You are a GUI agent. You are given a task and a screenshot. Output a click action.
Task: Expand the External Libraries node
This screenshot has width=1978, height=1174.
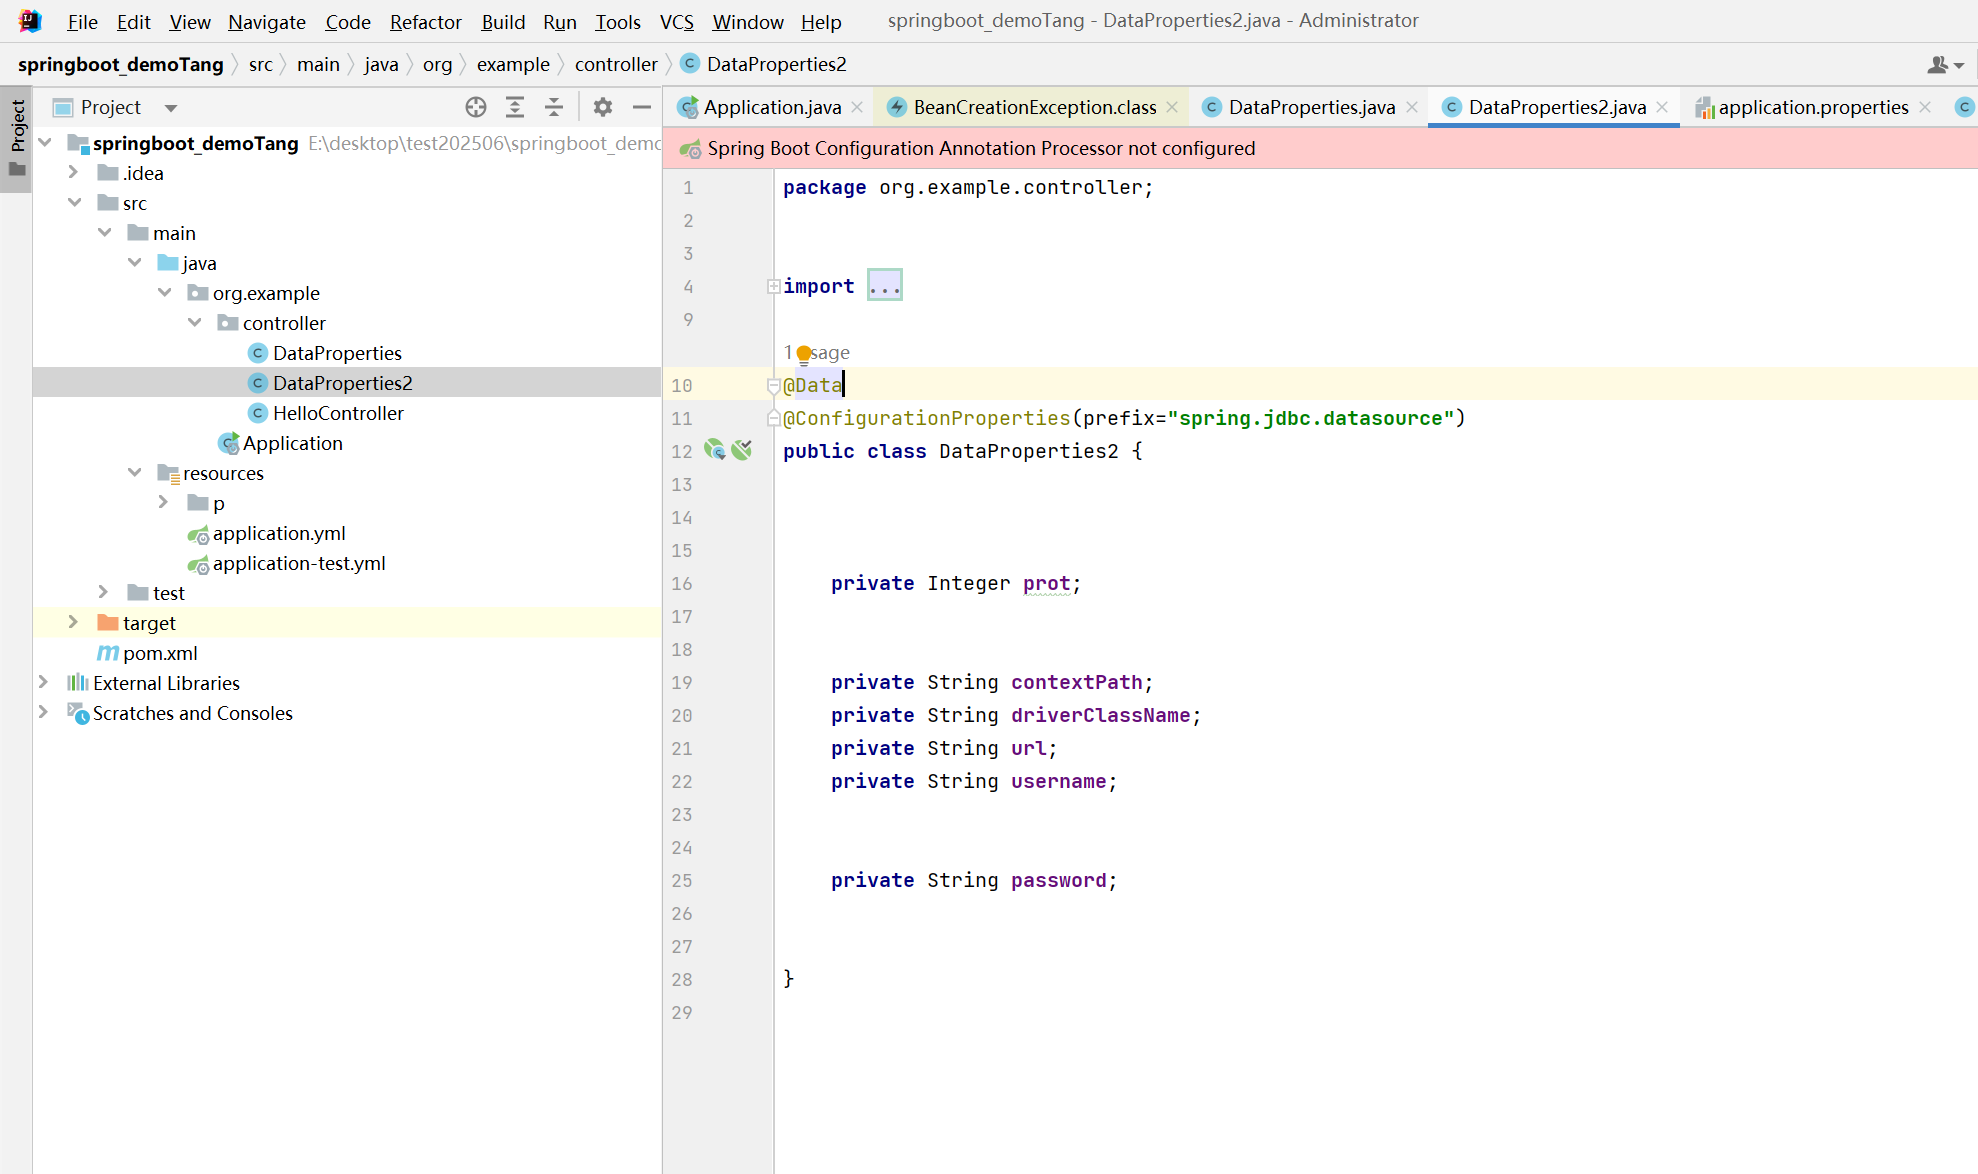[x=43, y=682]
